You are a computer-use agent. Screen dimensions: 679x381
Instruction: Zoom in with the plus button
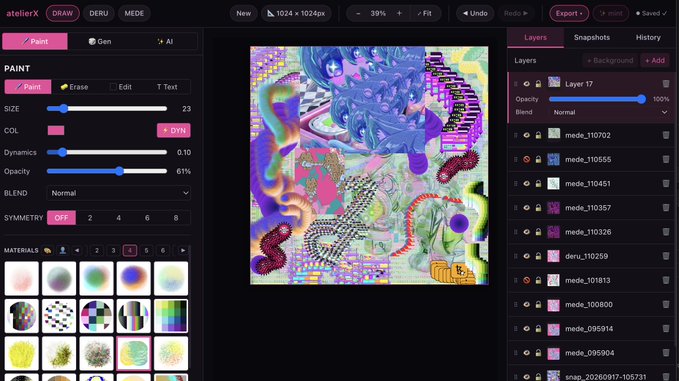coord(399,13)
